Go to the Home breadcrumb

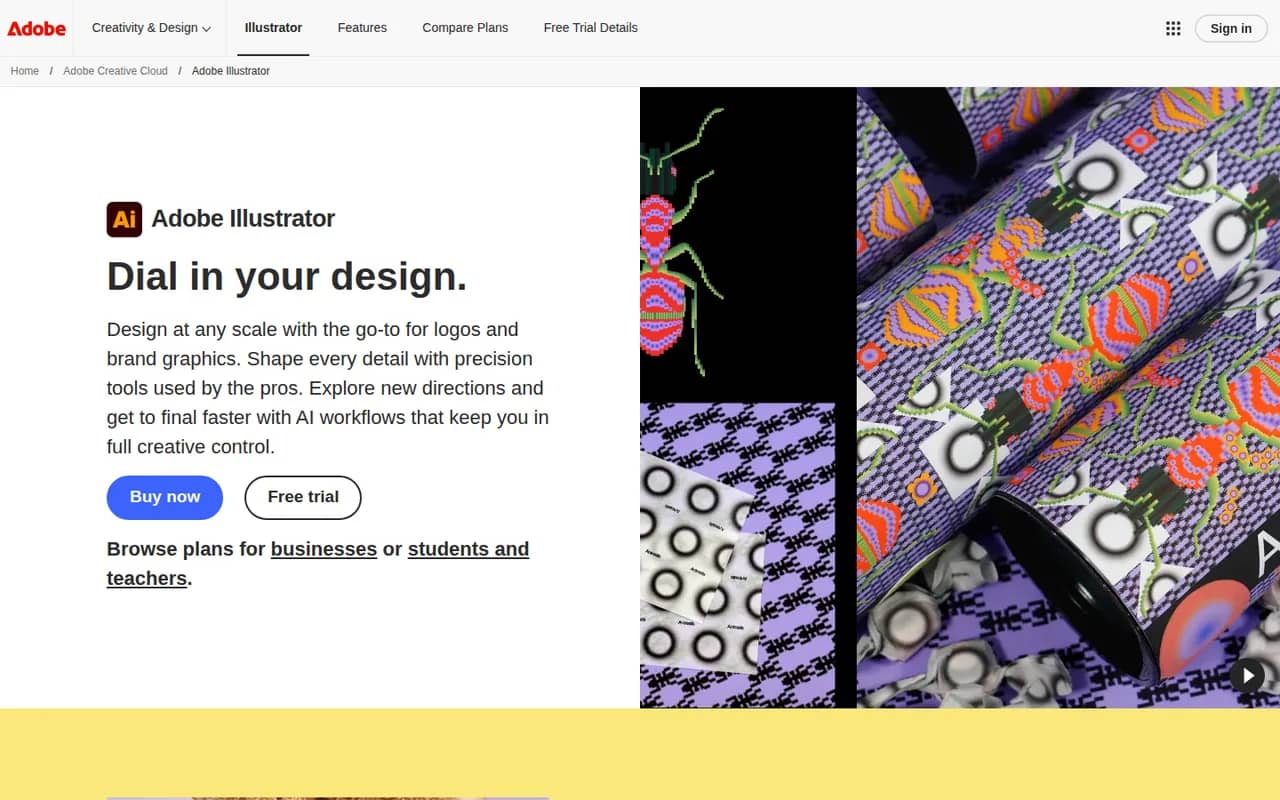coord(25,71)
